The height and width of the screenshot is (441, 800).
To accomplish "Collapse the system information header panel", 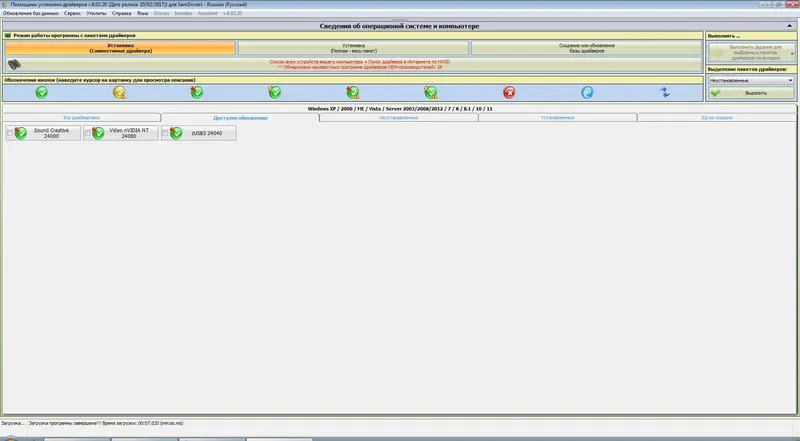I will (x=790, y=26).
